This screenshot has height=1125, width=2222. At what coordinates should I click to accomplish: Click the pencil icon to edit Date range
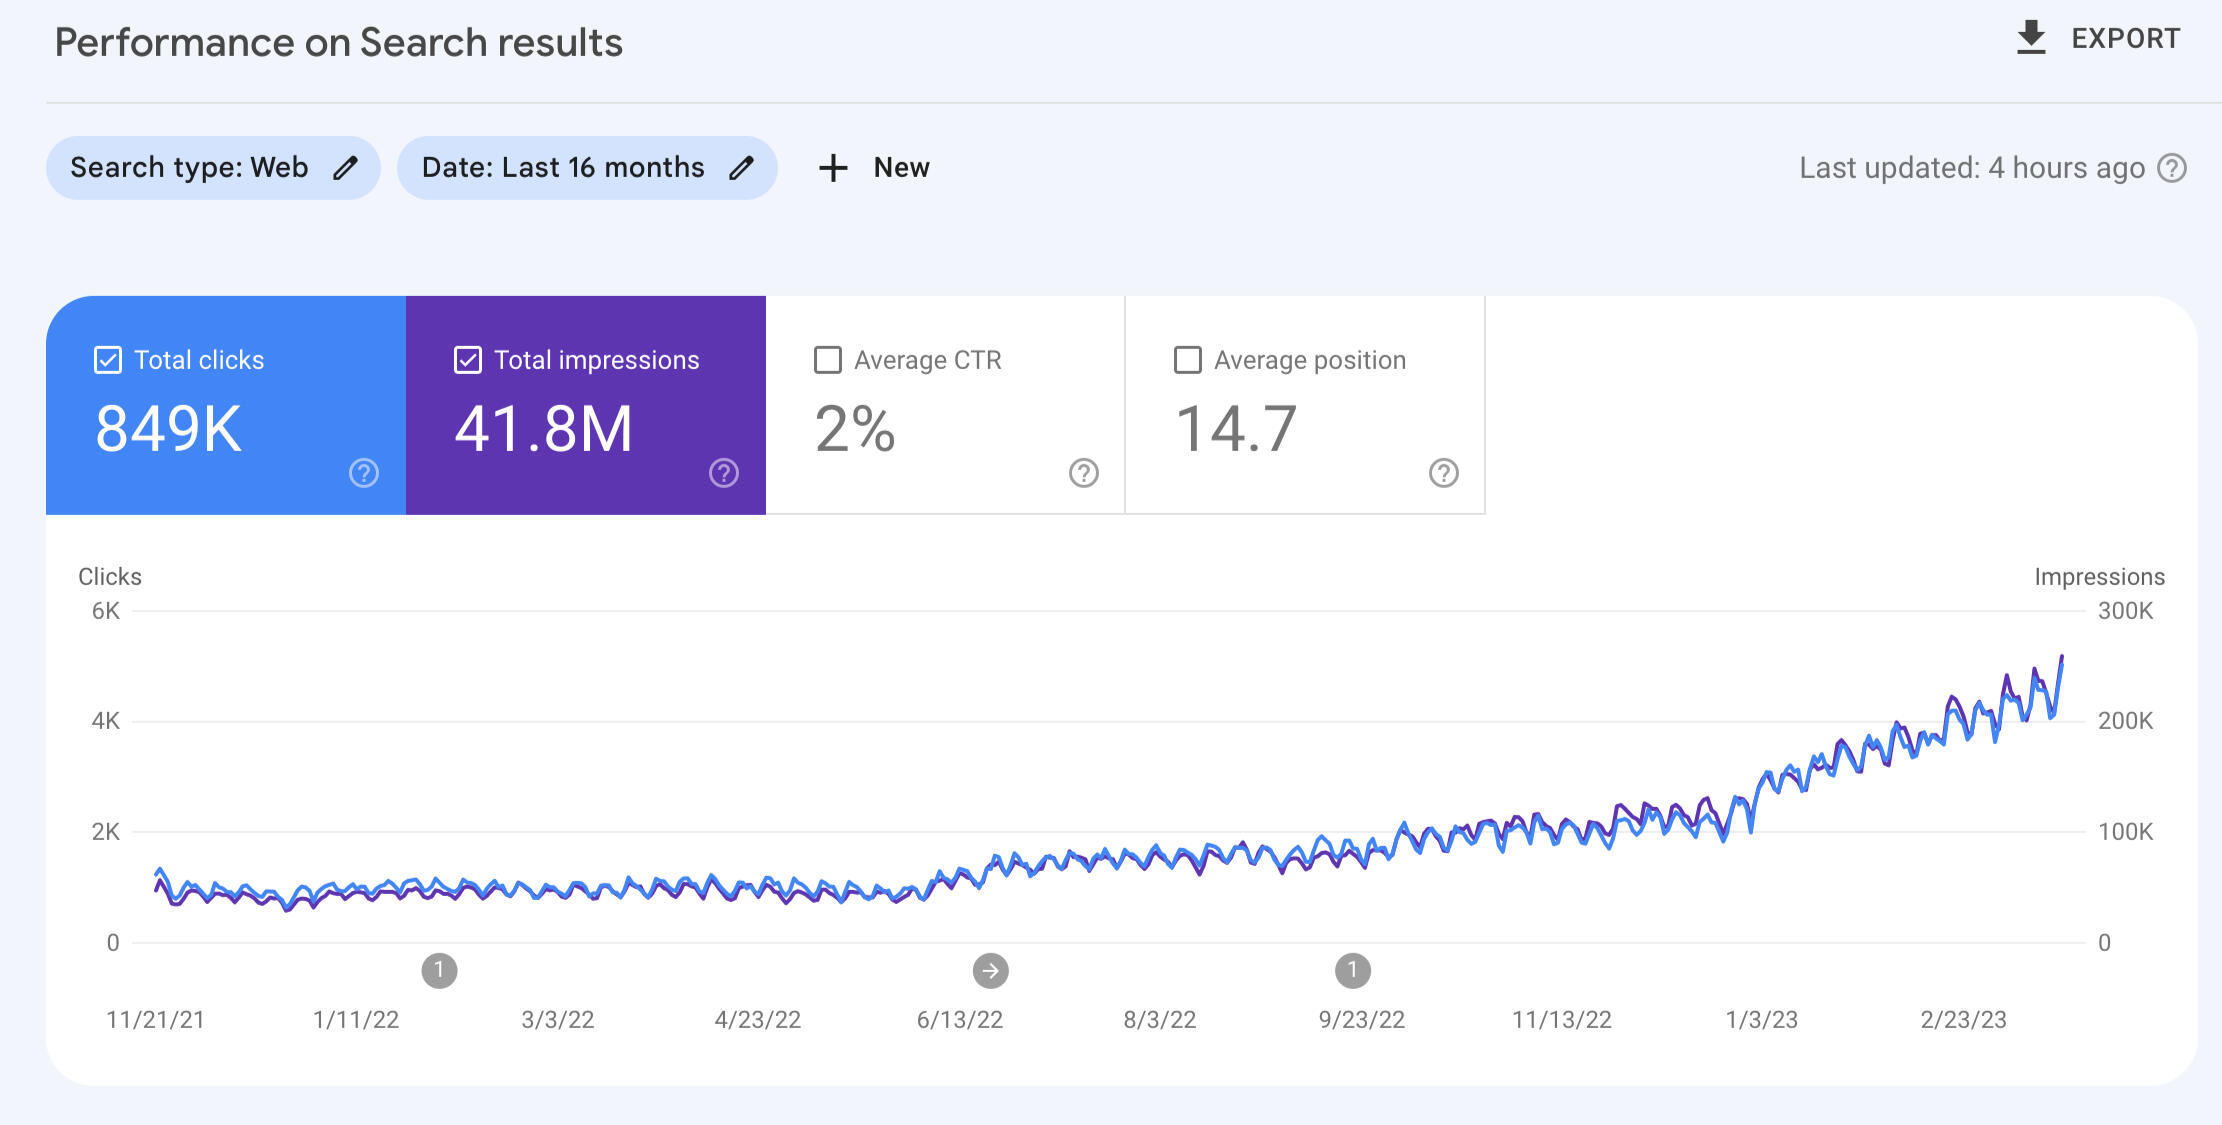(741, 168)
